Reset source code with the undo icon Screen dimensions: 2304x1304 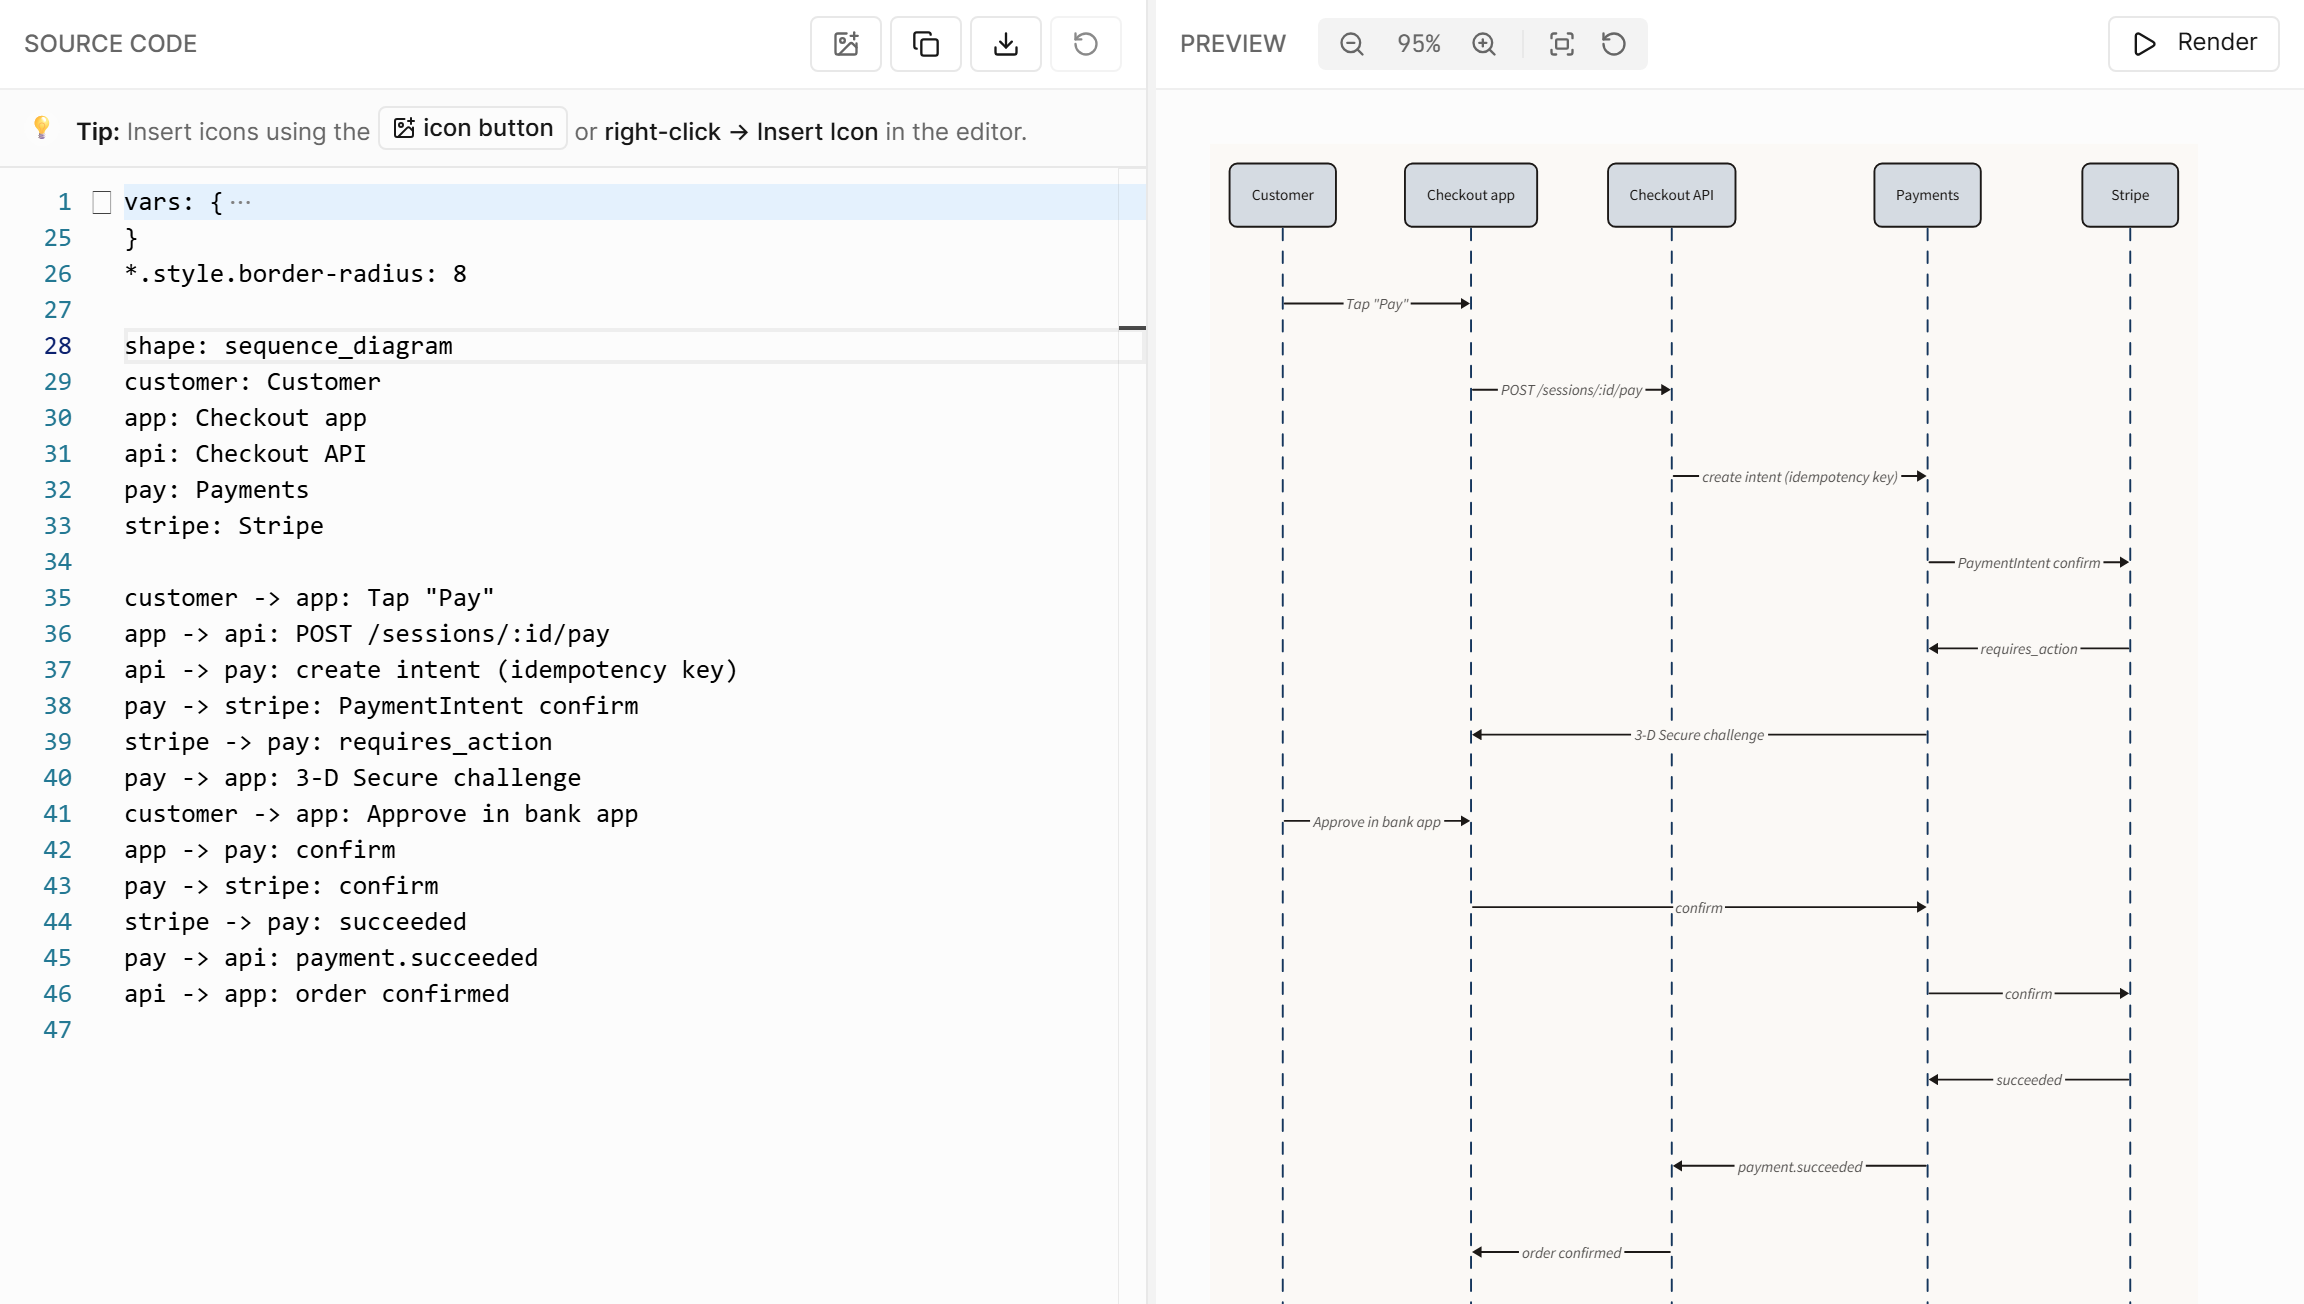[1085, 44]
